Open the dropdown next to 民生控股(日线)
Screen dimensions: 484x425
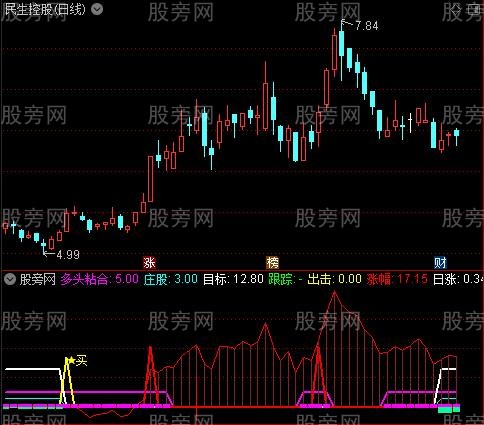[97, 10]
